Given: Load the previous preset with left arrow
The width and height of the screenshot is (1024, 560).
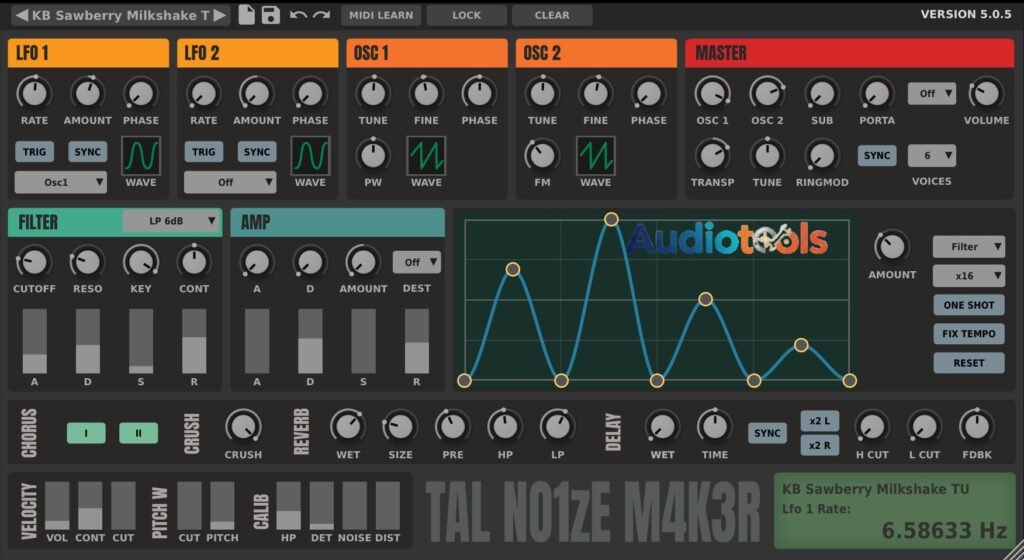Looking at the screenshot, I should (22, 15).
